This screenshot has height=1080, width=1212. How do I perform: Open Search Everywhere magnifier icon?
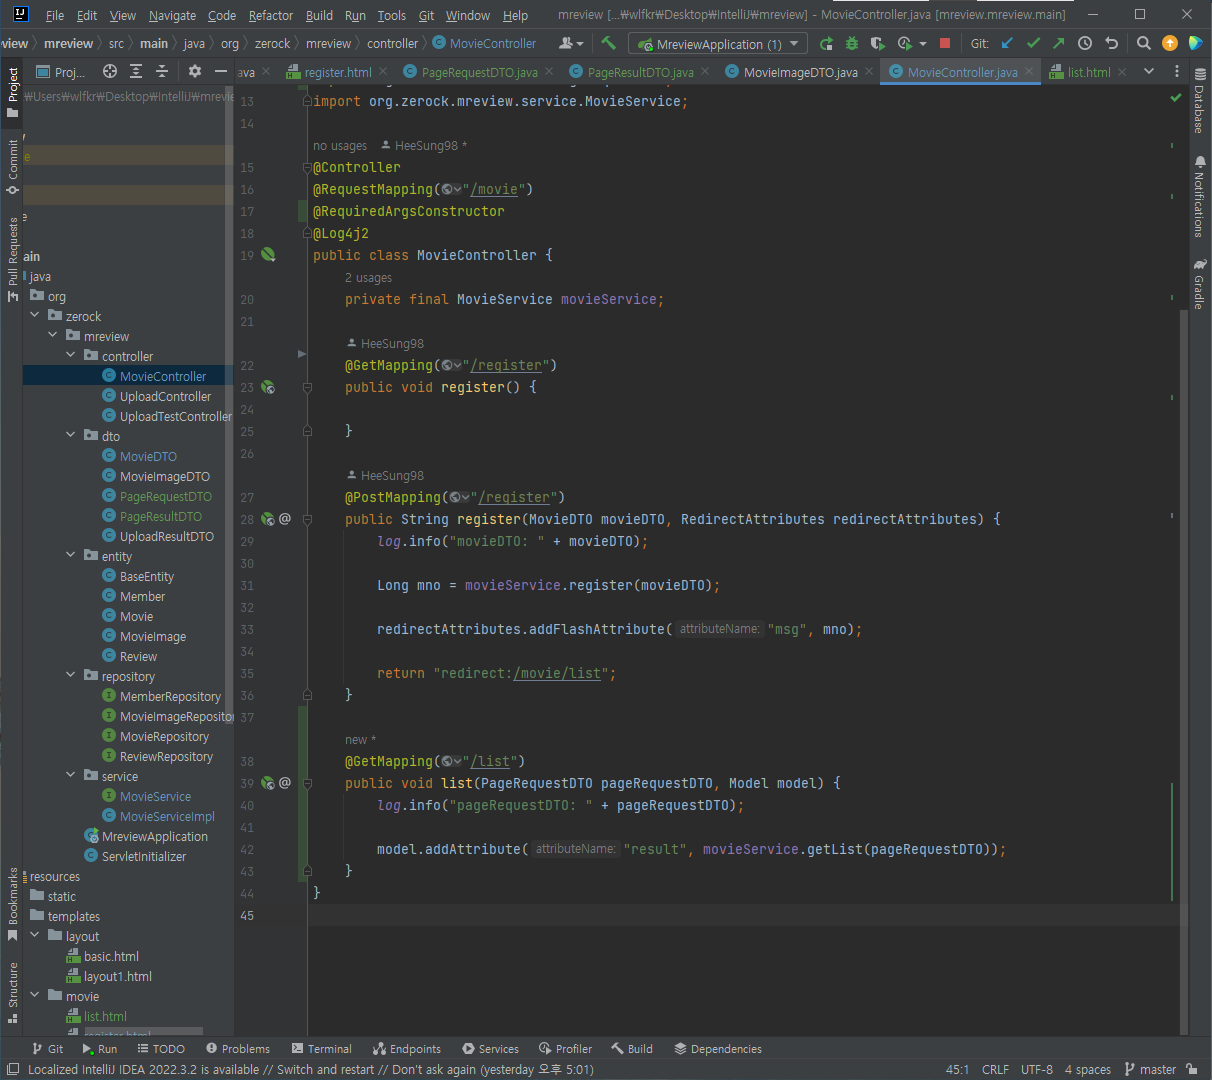[1144, 43]
